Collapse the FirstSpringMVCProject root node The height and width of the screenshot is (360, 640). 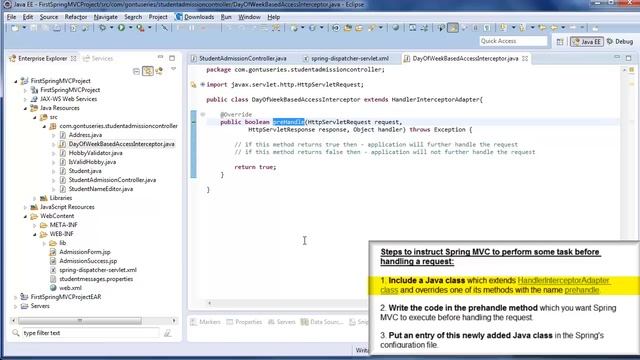(x=16, y=81)
